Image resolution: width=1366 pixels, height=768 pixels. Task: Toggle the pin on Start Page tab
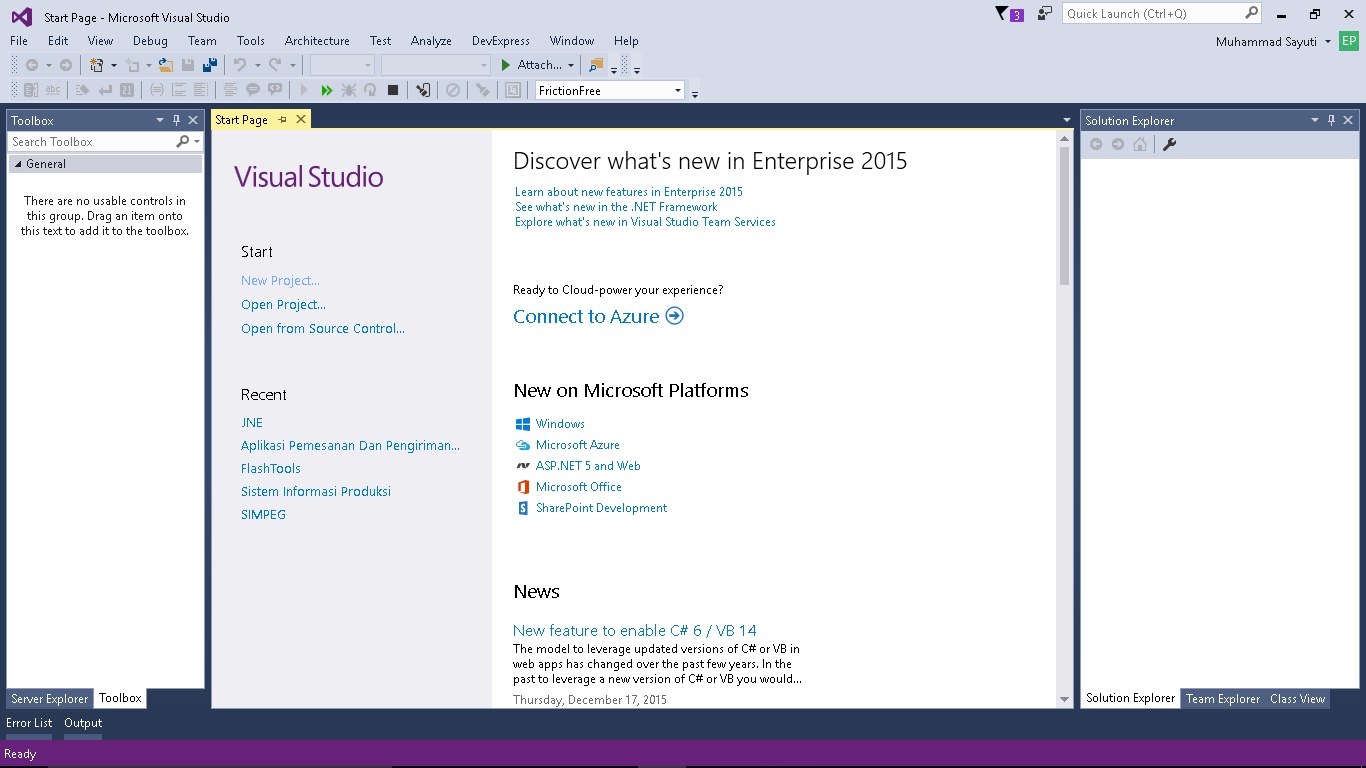click(282, 119)
